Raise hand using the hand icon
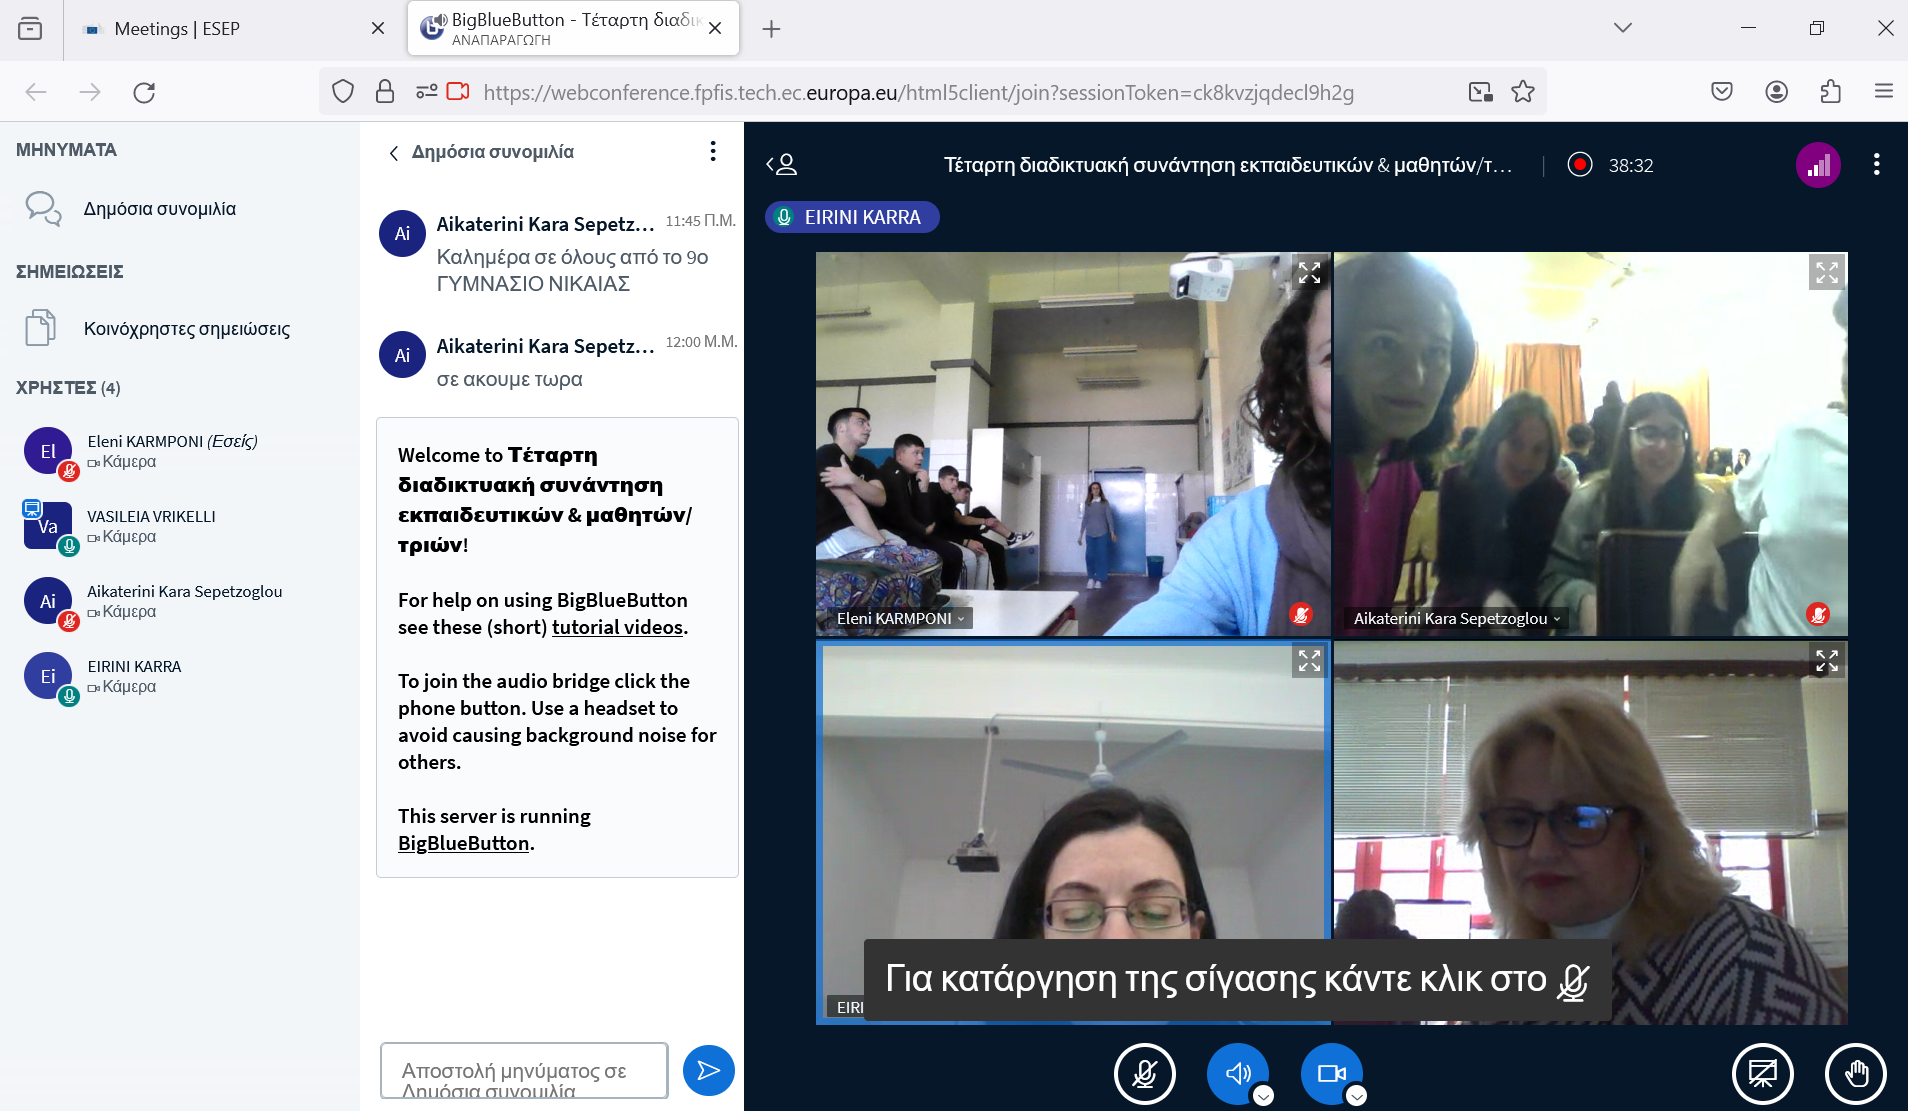 pyautogui.click(x=1855, y=1073)
